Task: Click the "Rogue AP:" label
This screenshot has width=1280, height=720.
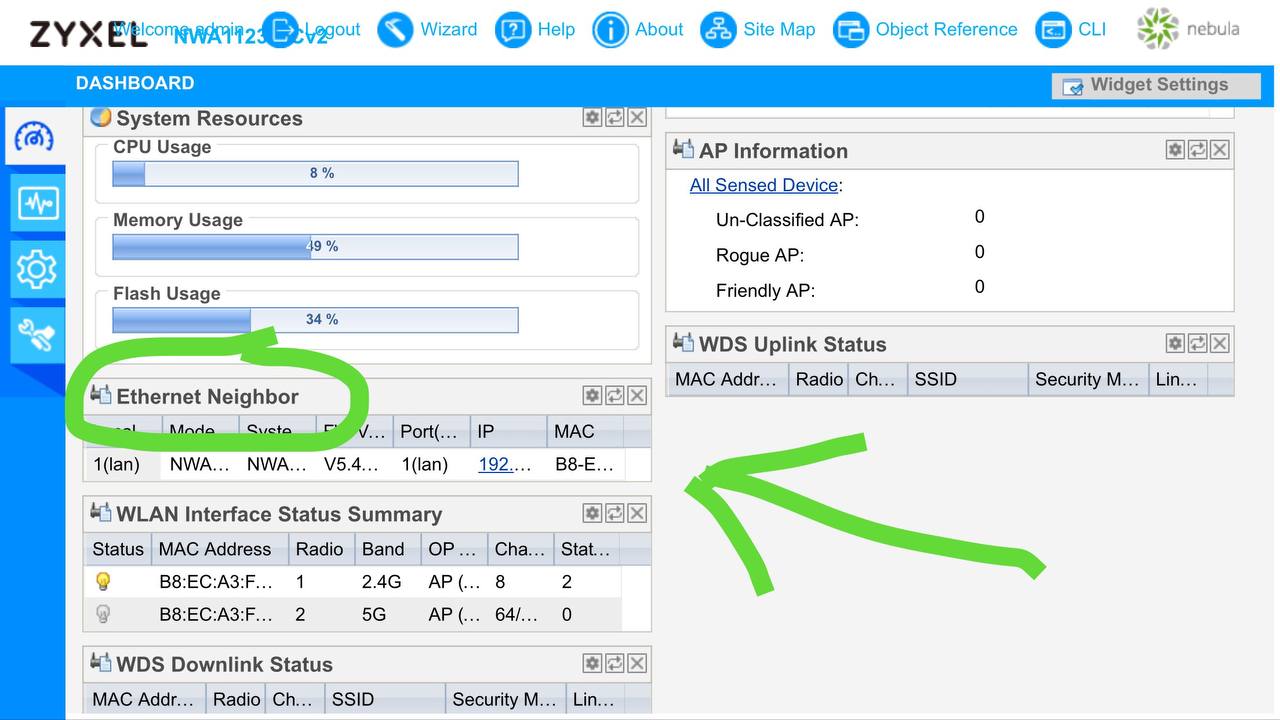Action: (760, 255)
